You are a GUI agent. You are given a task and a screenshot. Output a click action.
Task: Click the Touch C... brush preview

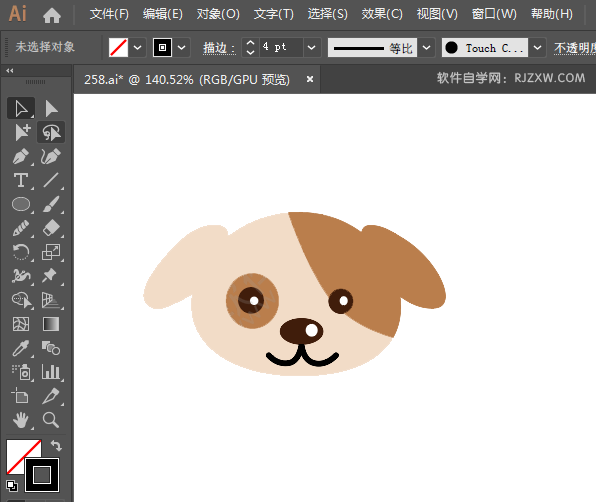(x=485, y=48)
